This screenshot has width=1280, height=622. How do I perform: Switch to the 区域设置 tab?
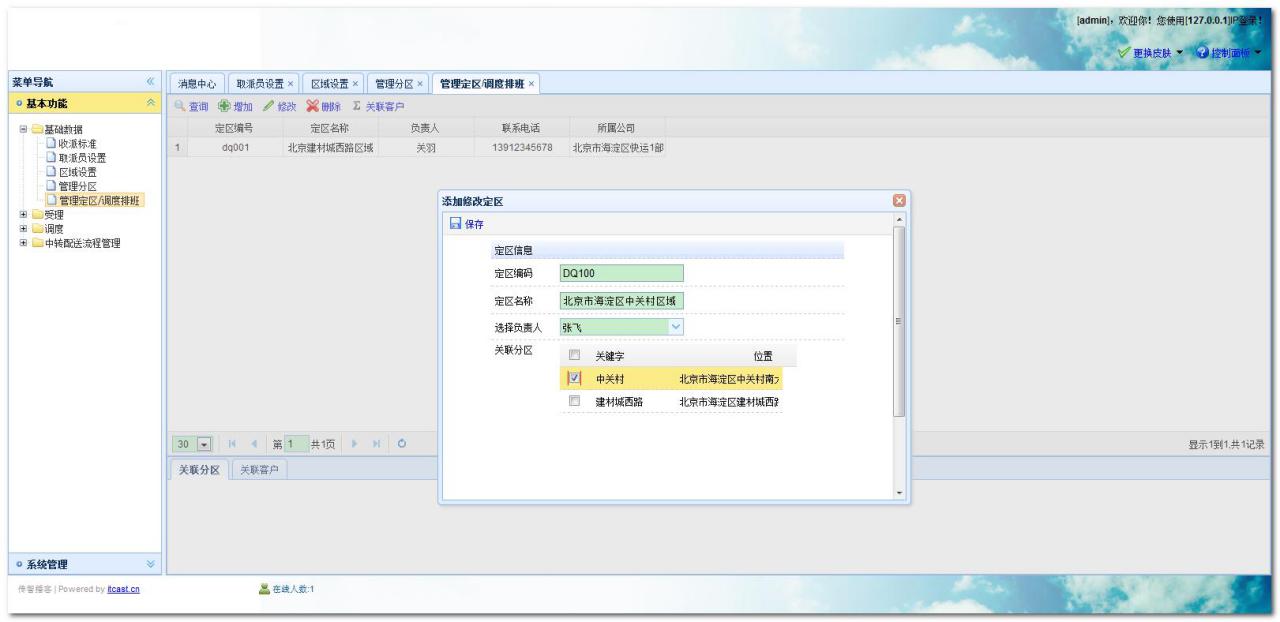click(327, 84)
